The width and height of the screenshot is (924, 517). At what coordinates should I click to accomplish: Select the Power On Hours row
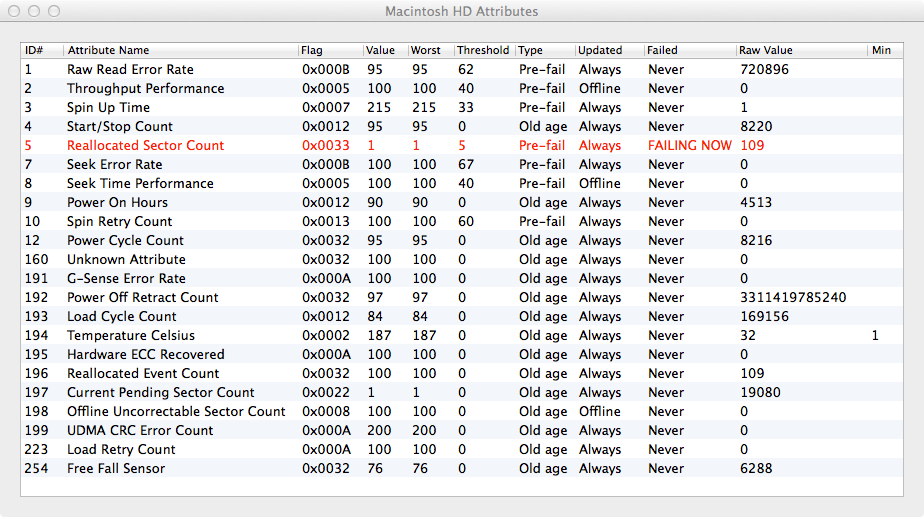tap(462, 203)
